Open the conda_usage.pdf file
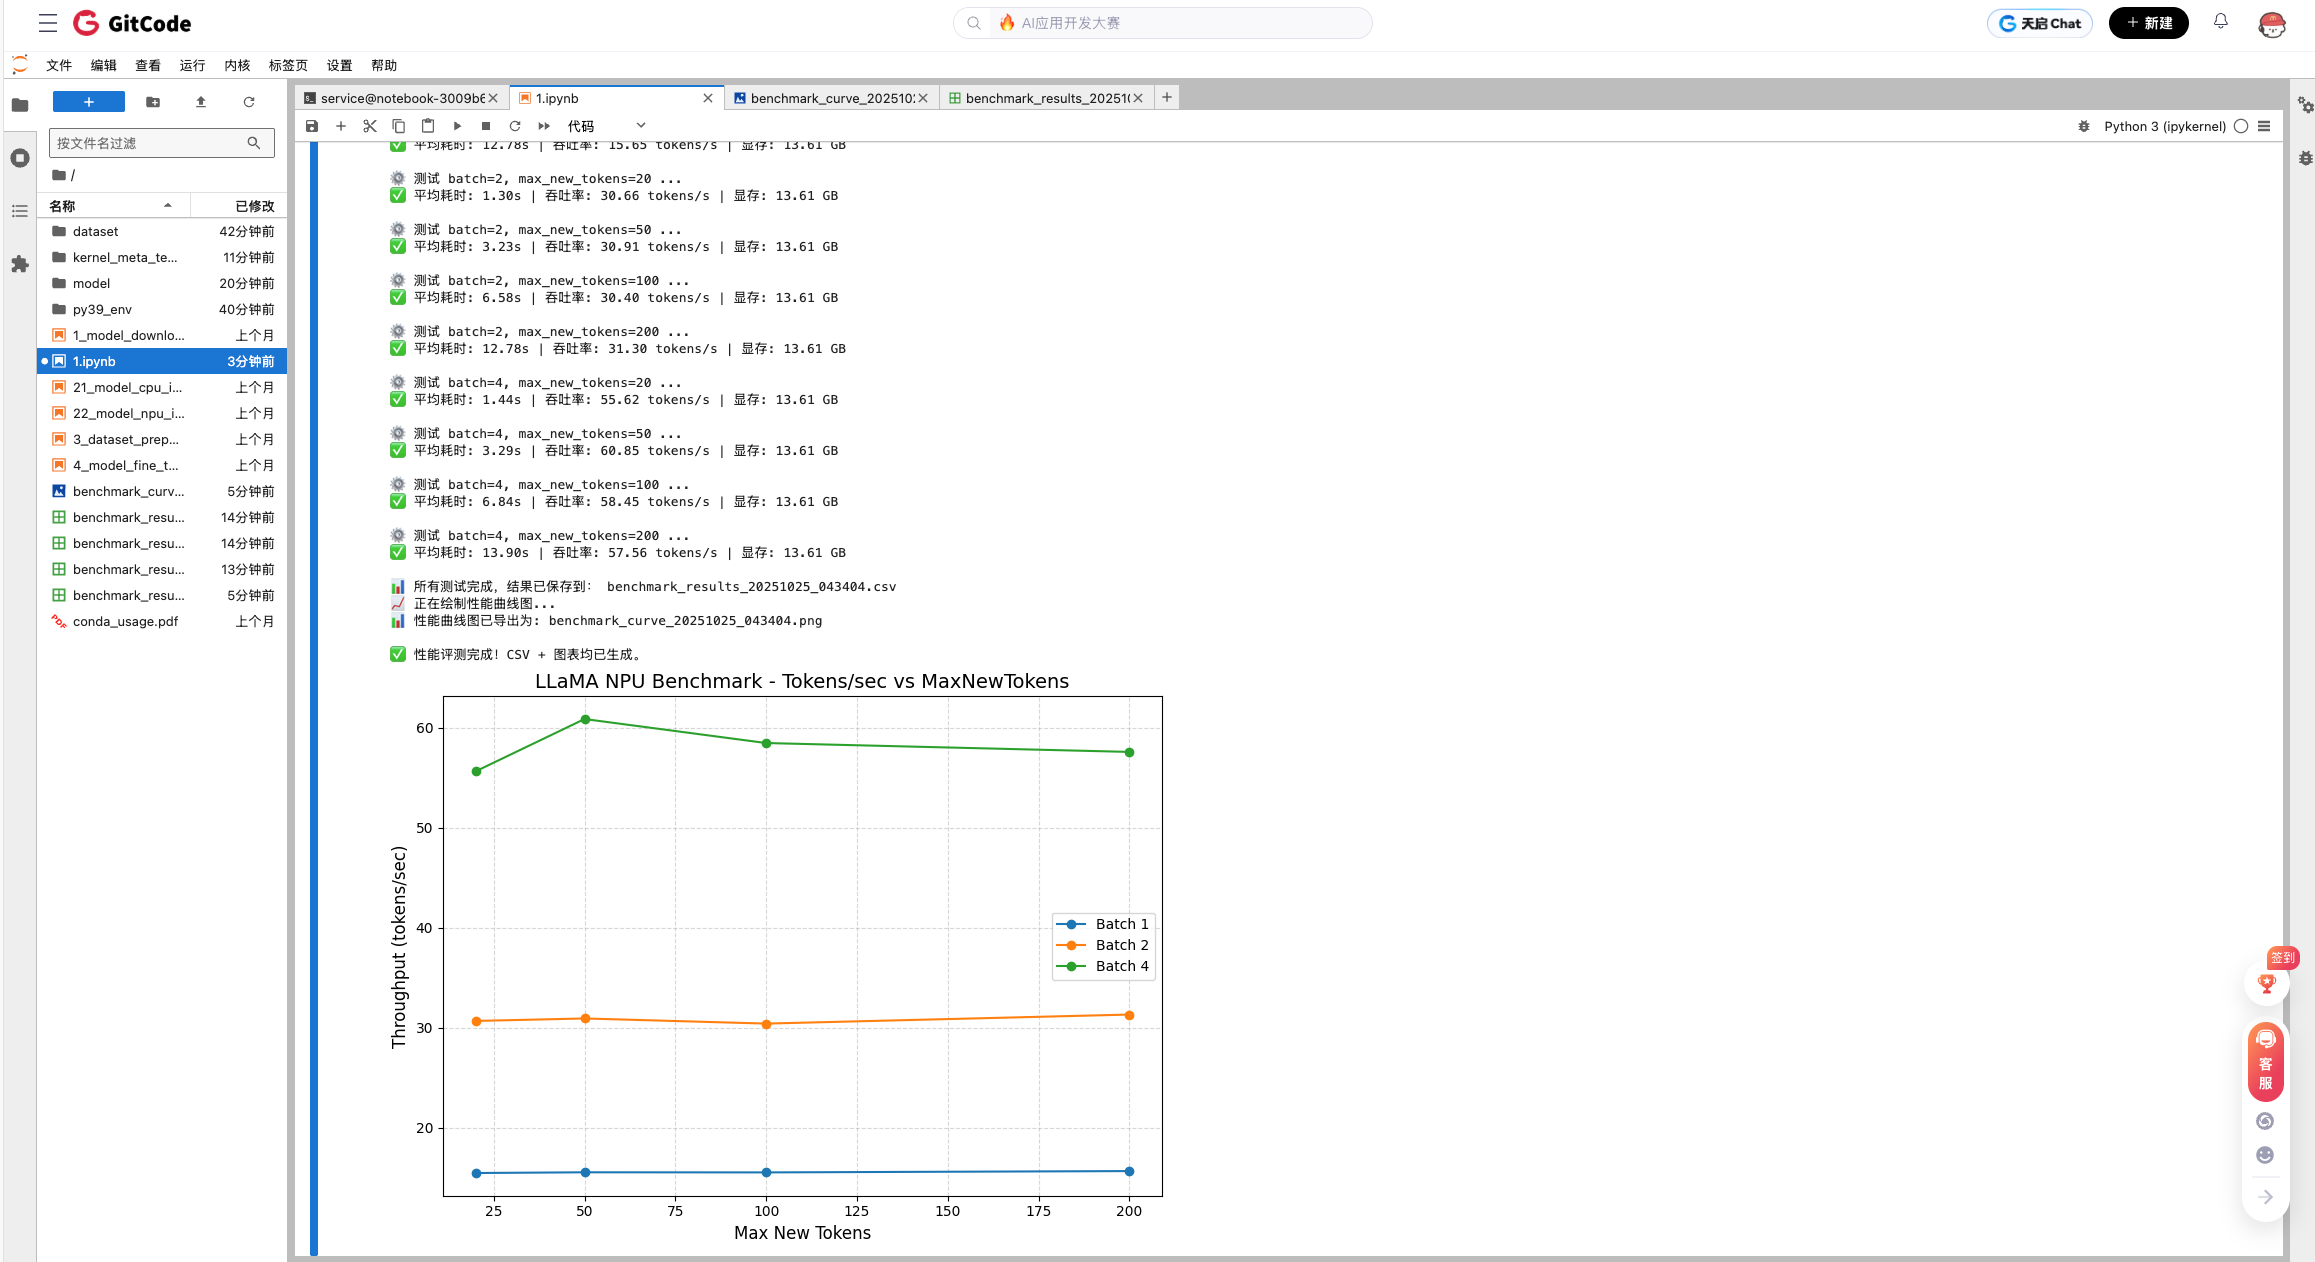Screen dimensions: 2315x1262 (x=125, y=621)
